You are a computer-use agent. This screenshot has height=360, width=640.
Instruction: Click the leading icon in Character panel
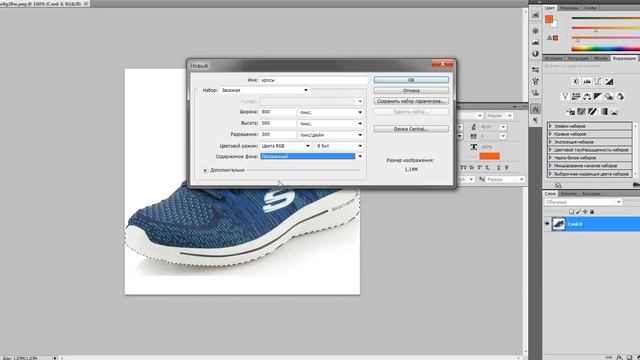473,127
